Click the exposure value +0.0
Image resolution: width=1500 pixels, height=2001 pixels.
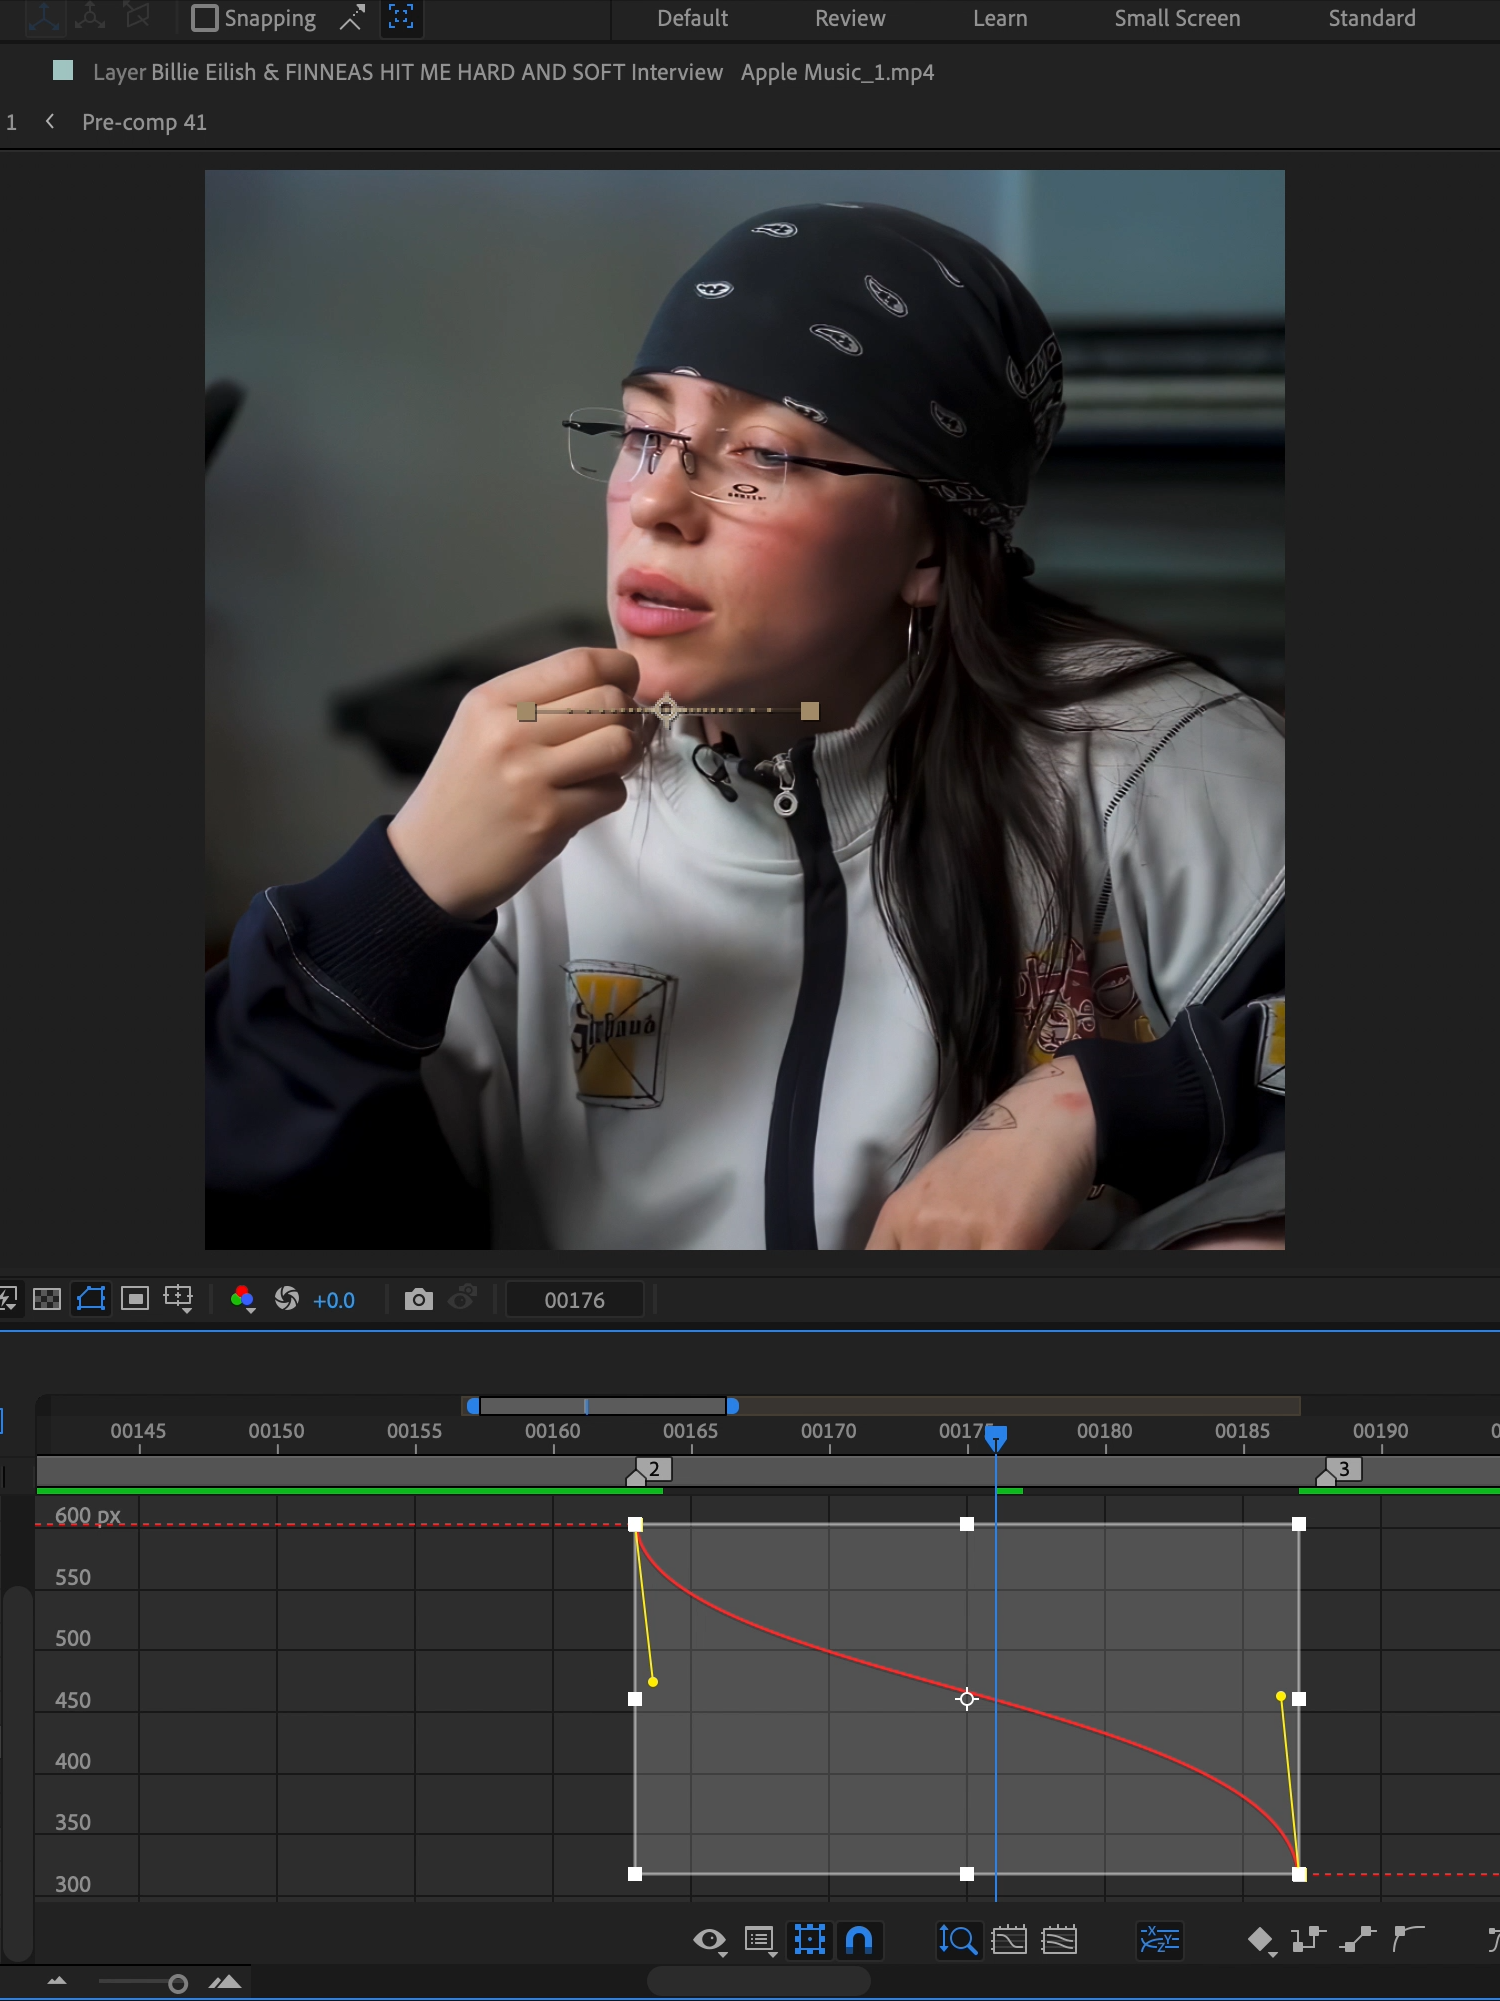(334, 1300)
